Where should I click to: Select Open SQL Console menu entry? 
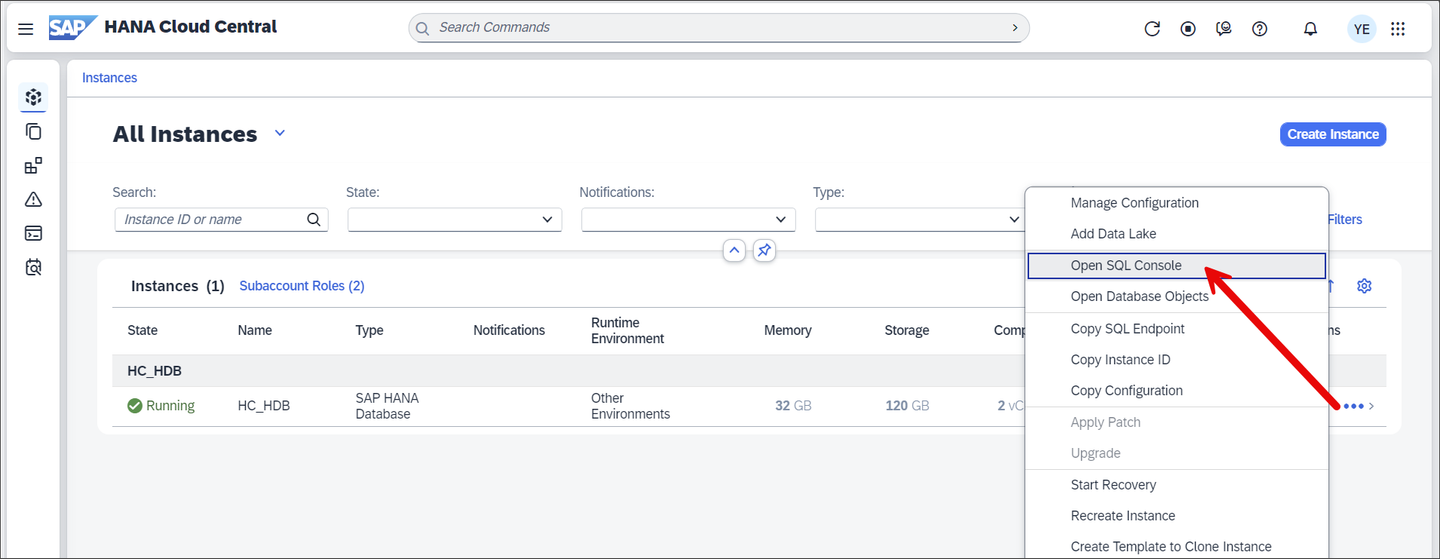(1177, 265)
